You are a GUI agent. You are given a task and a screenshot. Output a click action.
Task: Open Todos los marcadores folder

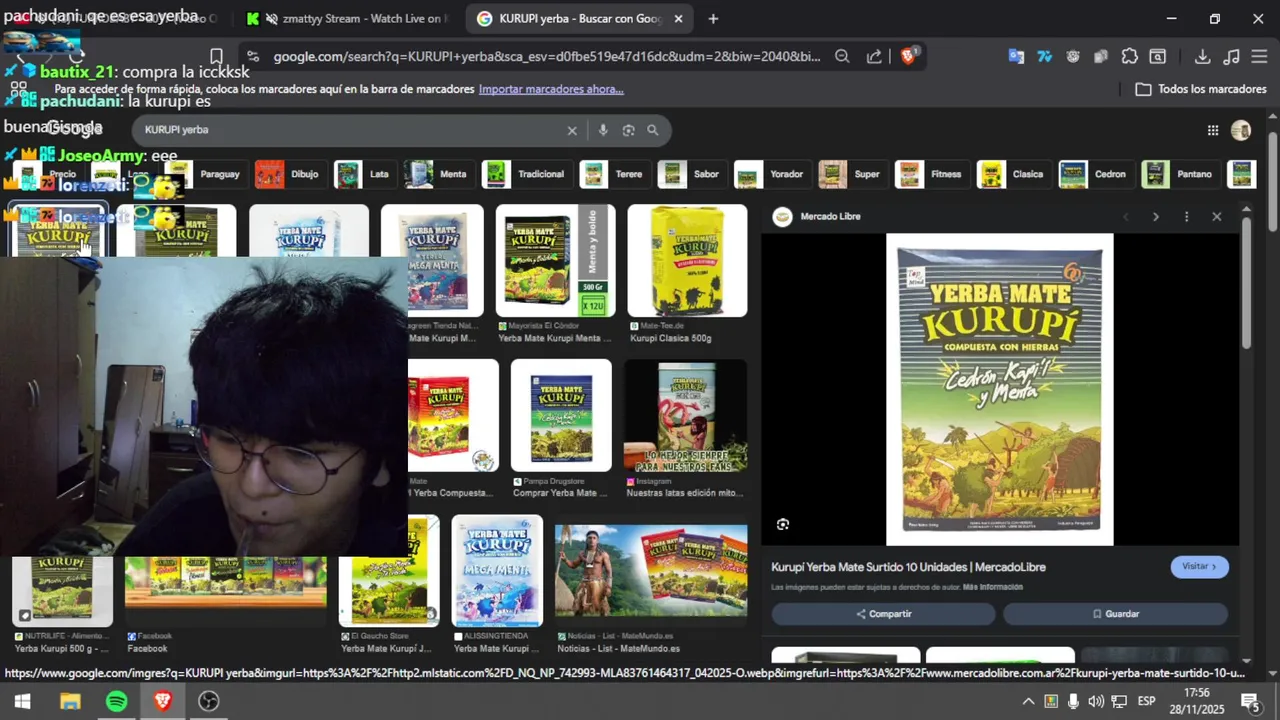[x=1201, y=89]
